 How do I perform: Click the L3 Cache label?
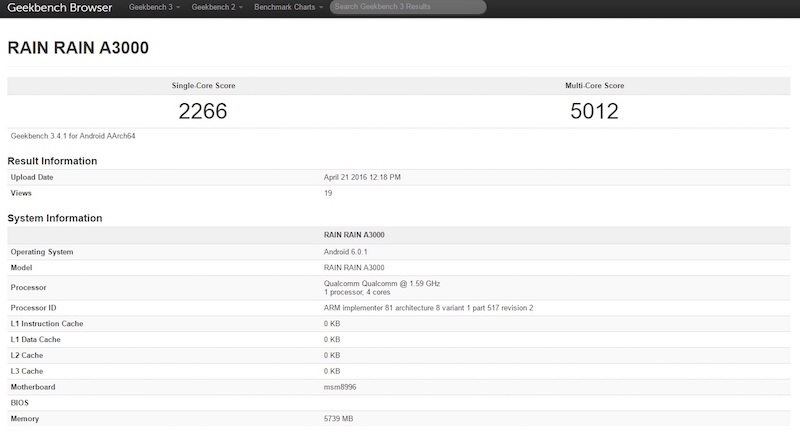(x=27, y=371)
